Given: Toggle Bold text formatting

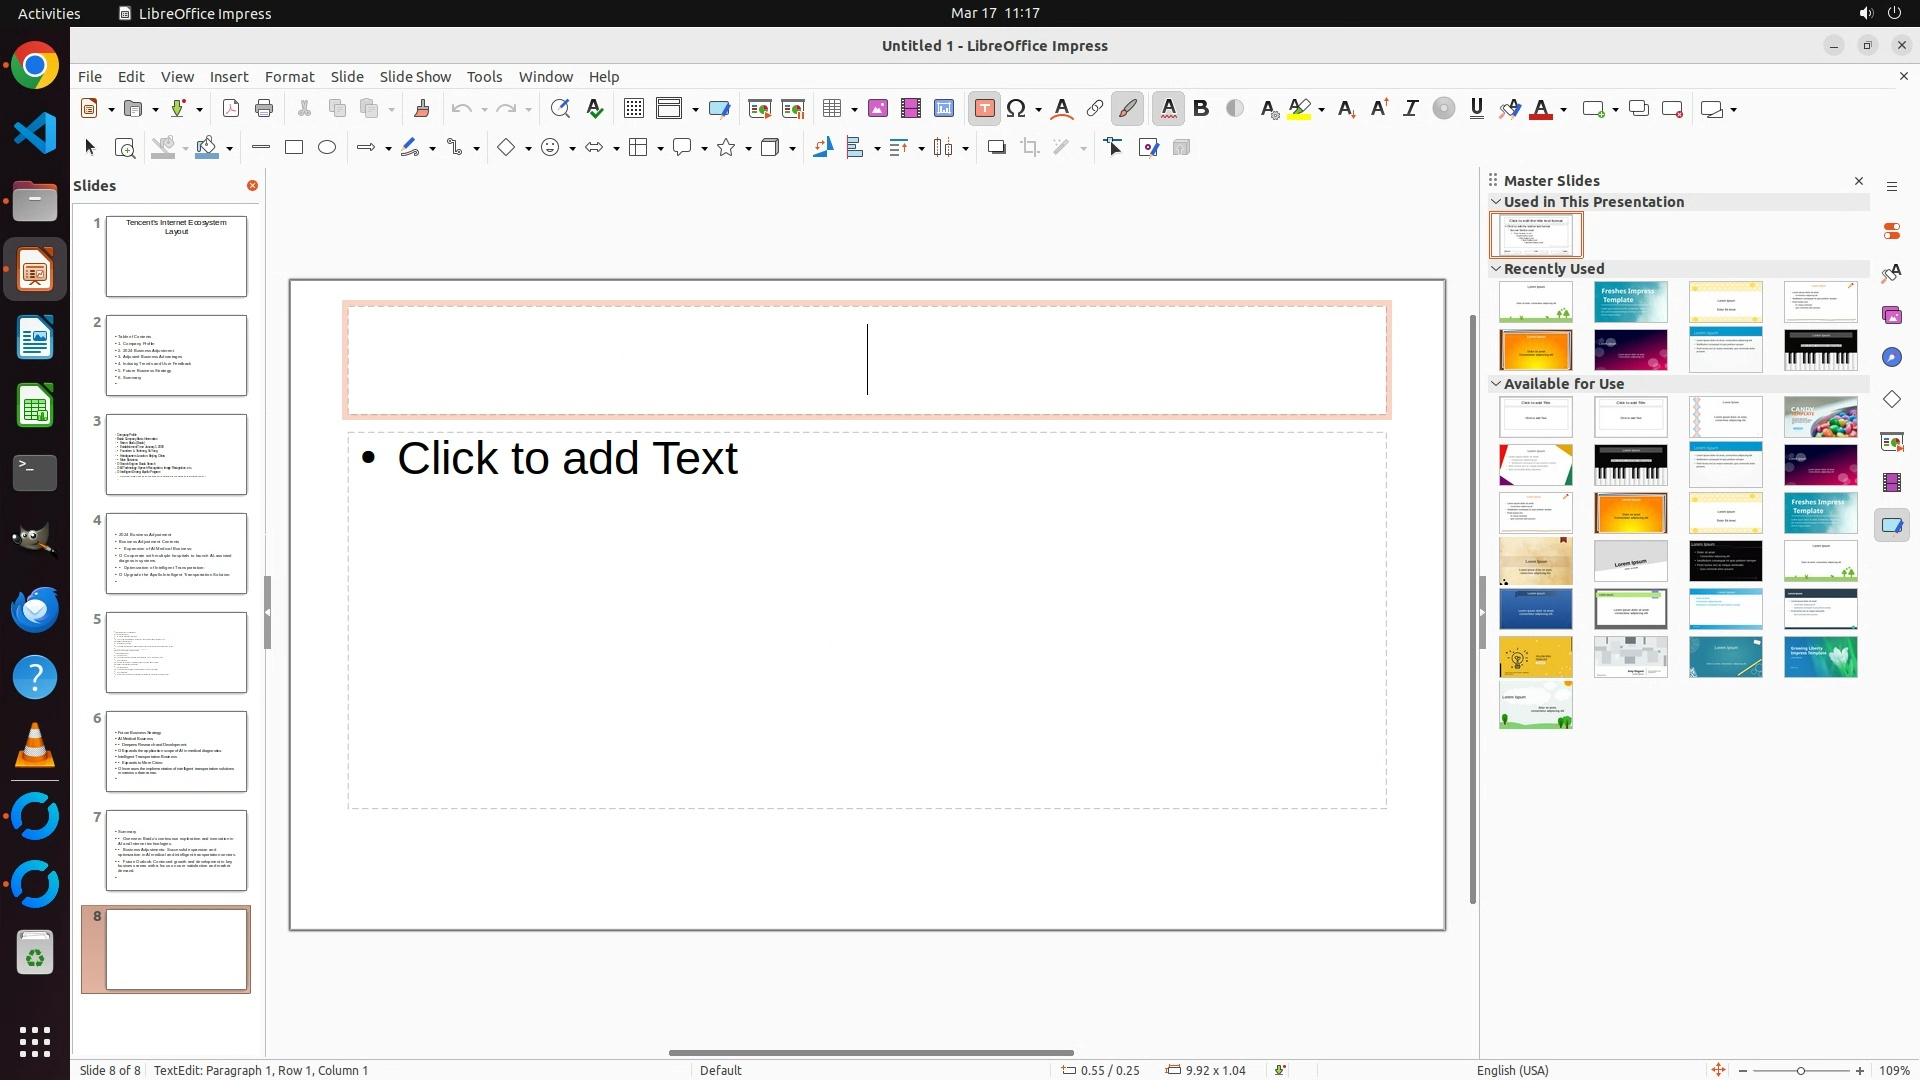Looking at the screenshot, I should tap(1201, 109).
